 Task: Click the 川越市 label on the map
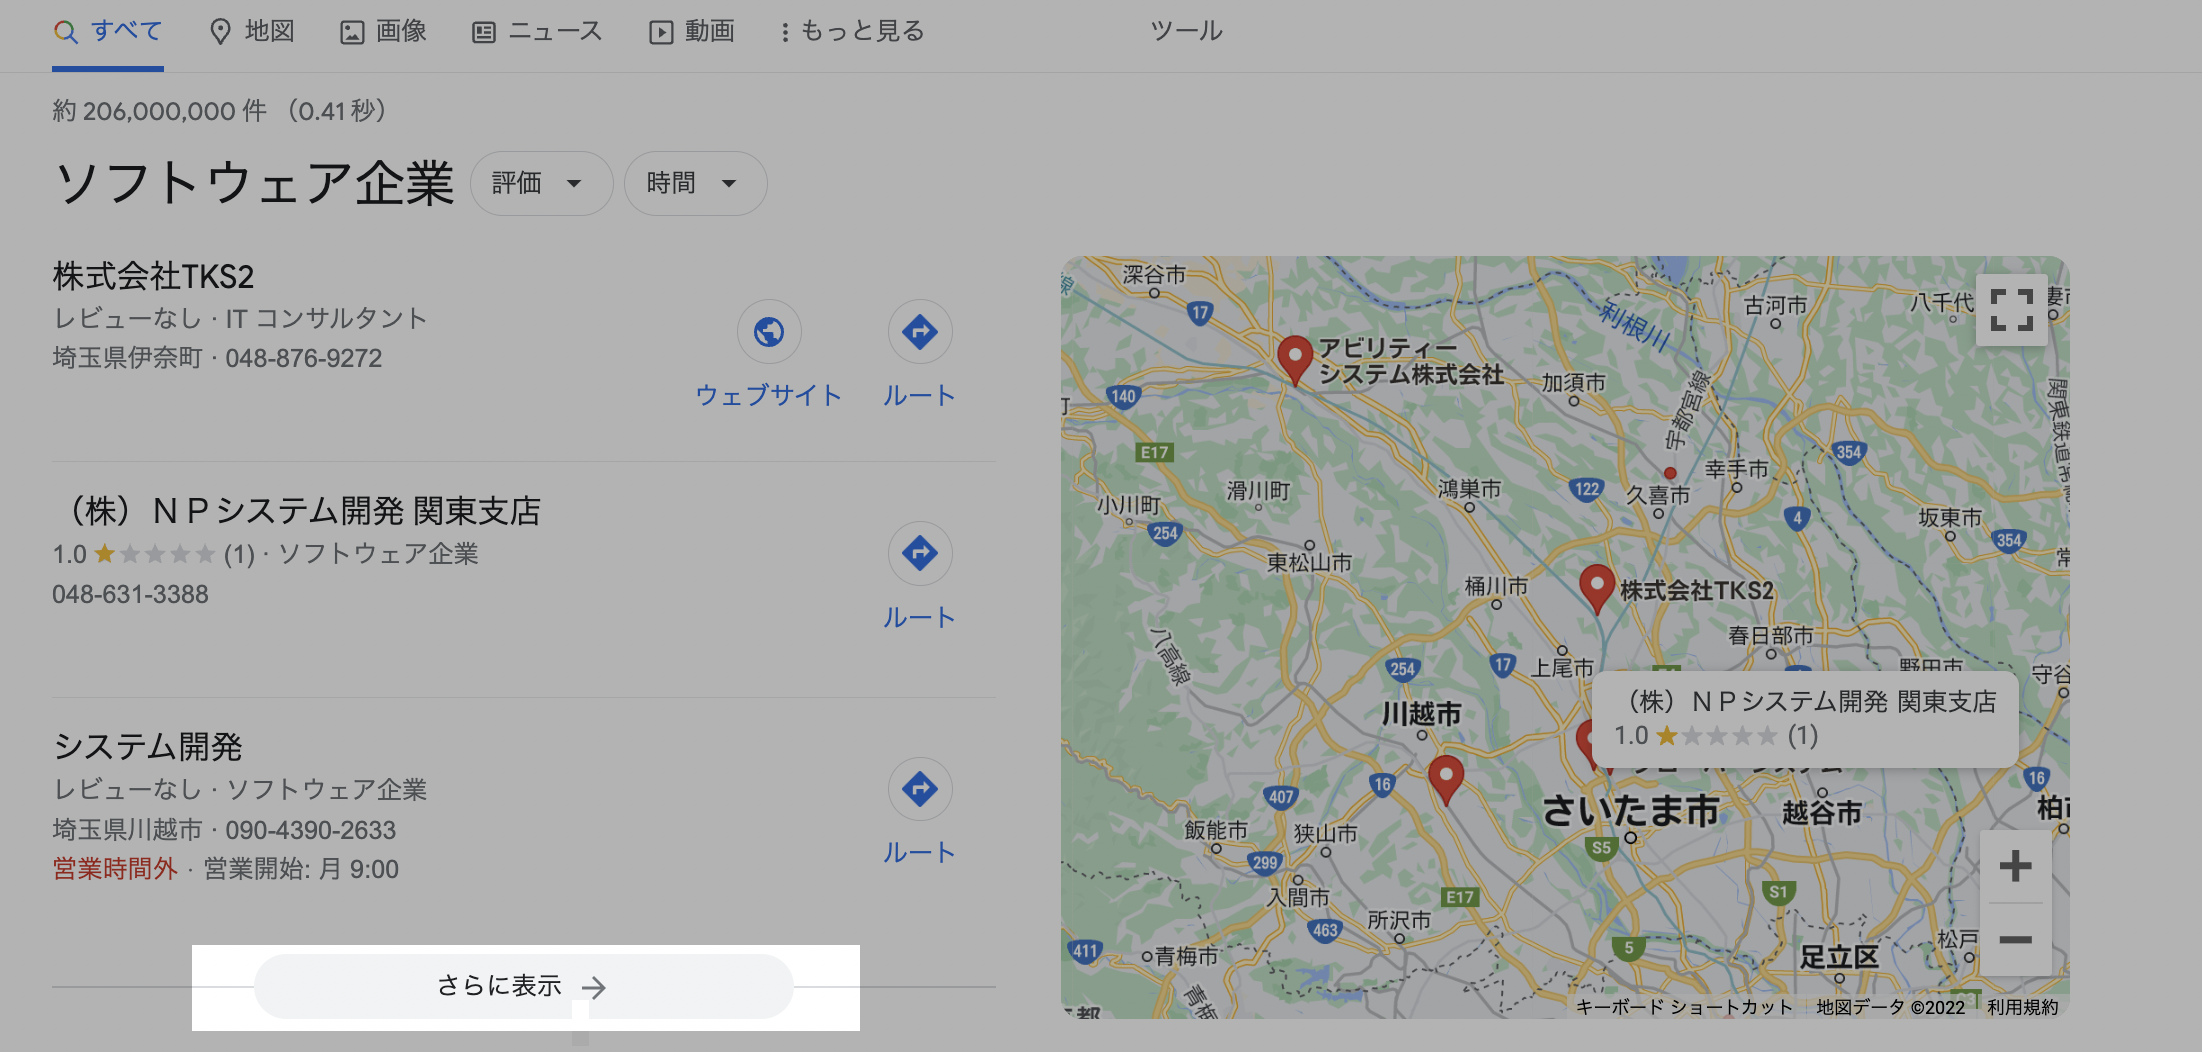pos(1422,713)
